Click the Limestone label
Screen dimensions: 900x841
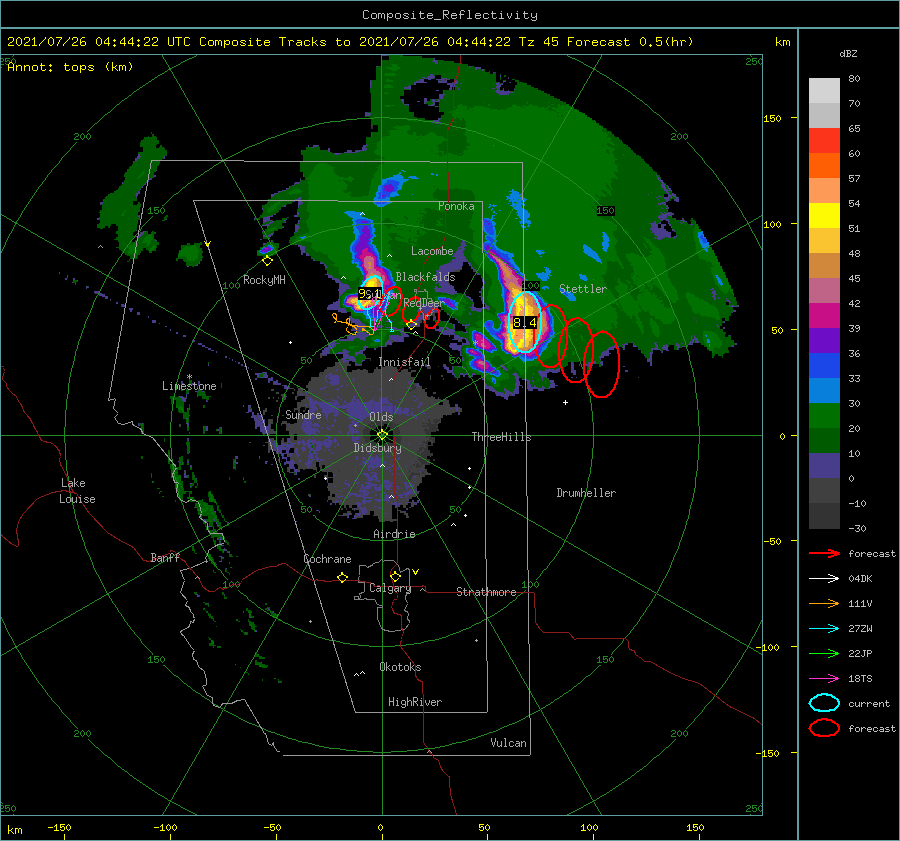(x=189, y=386)
